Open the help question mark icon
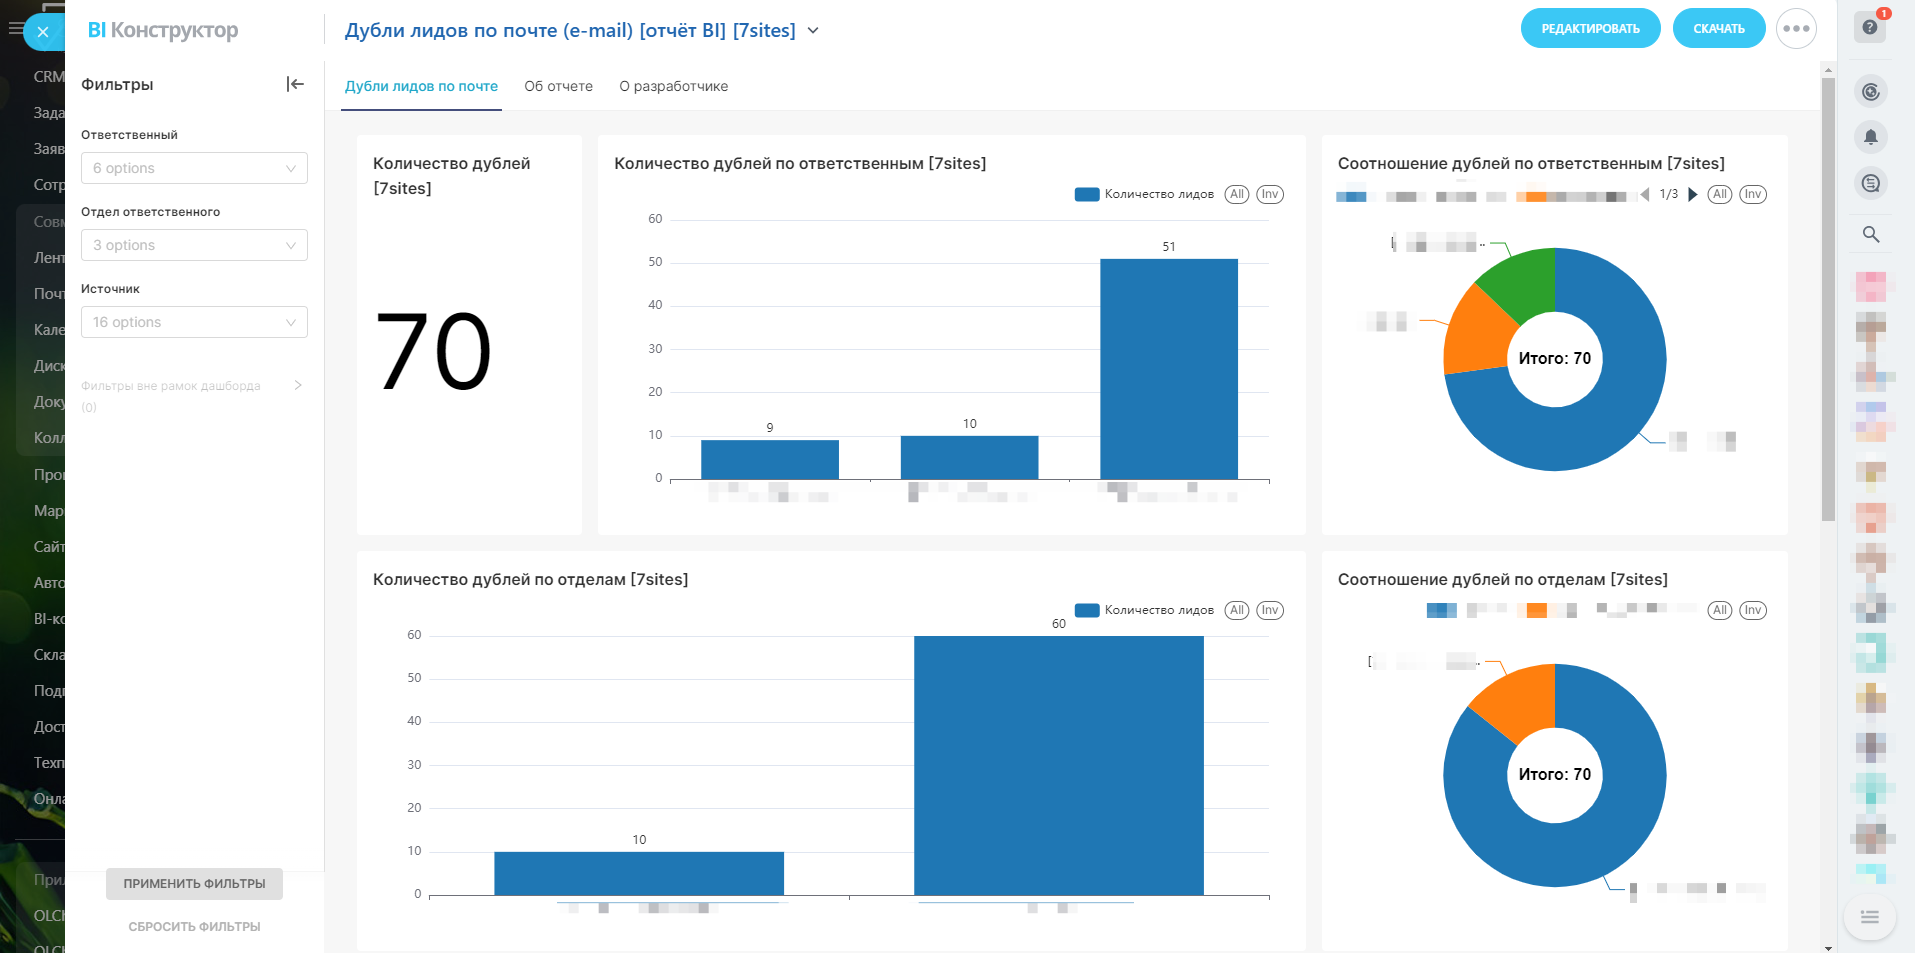The image size is (1915, 953). click(1870, 28)
